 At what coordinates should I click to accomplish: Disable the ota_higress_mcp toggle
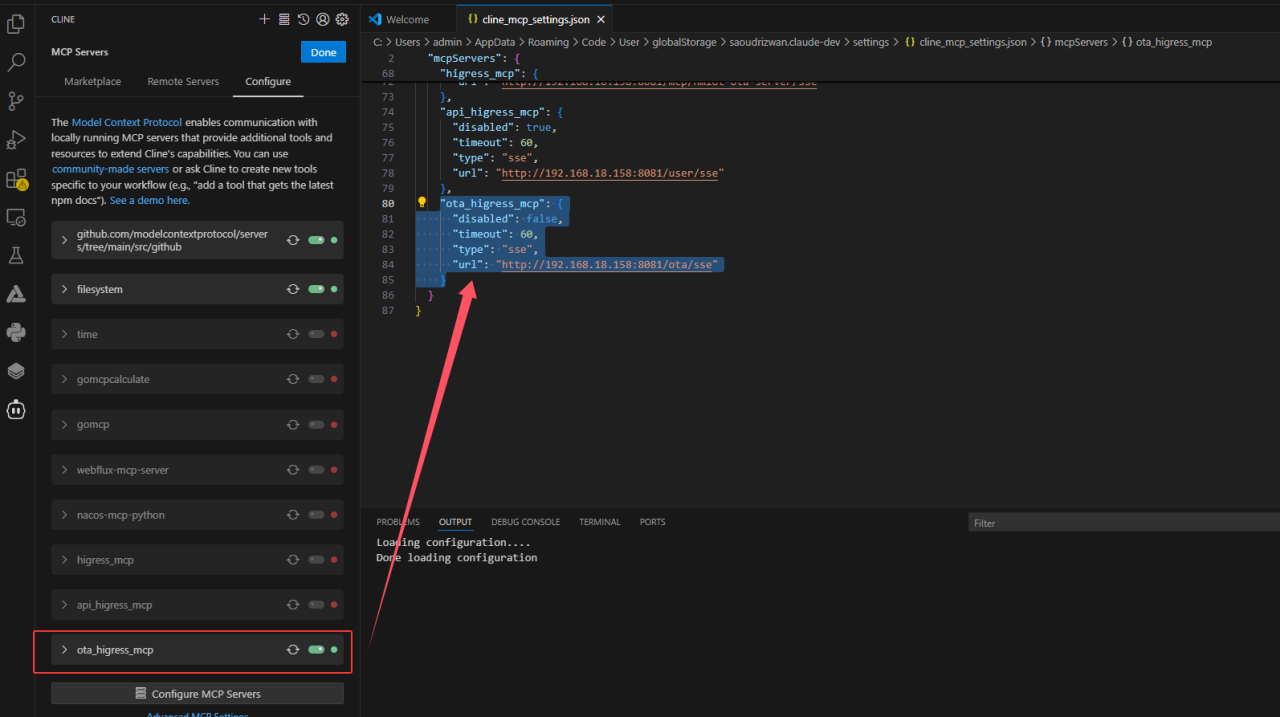click(316, 650)
